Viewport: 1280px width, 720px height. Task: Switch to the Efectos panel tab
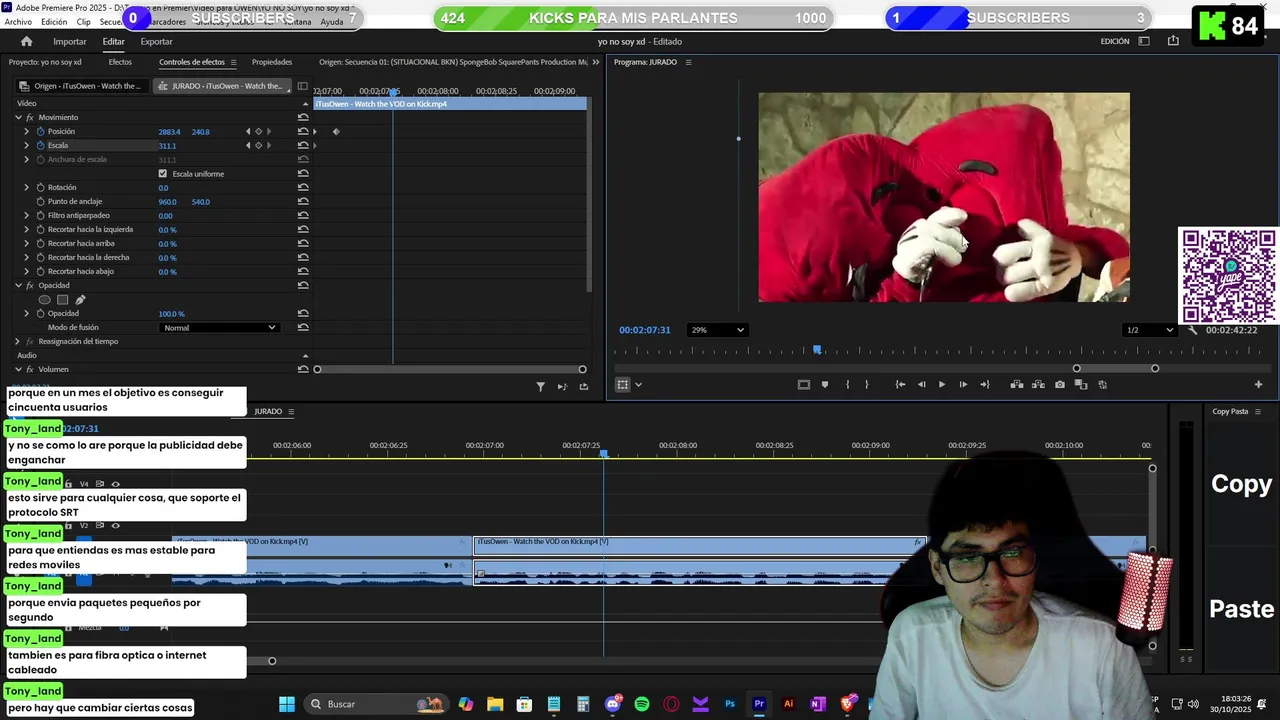click(120, 62)
